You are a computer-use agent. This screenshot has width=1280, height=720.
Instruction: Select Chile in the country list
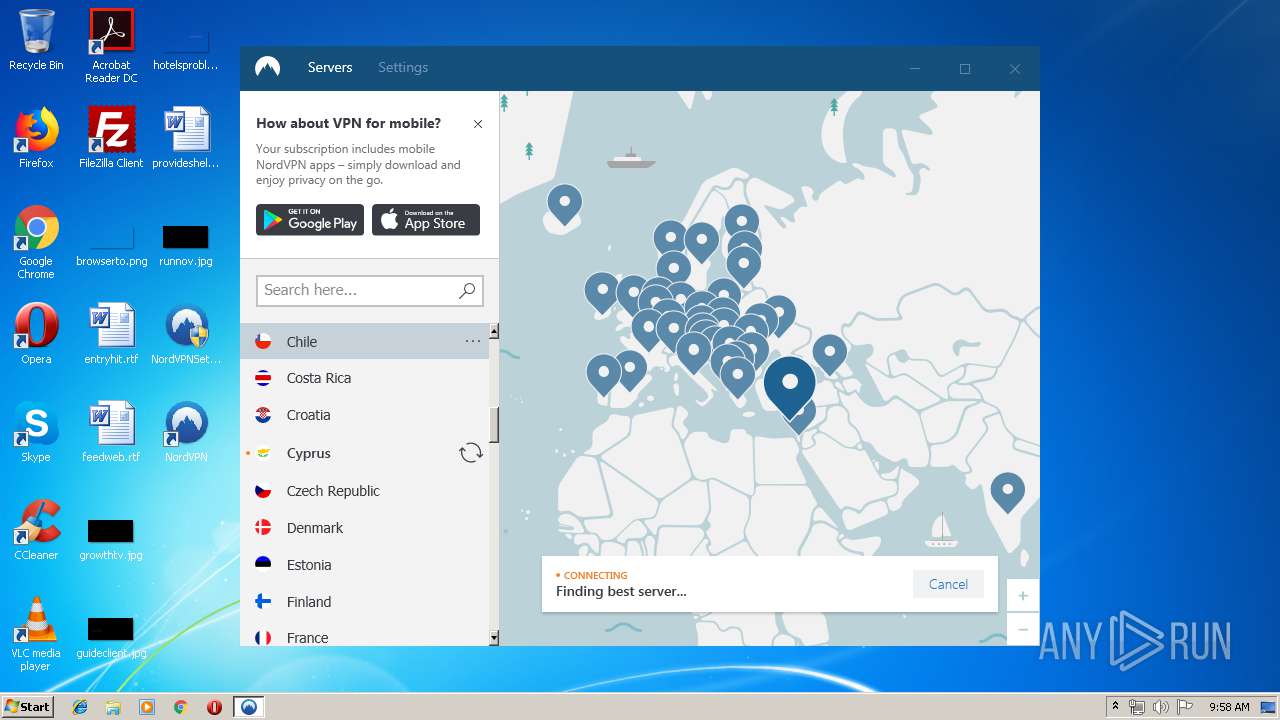364,341
